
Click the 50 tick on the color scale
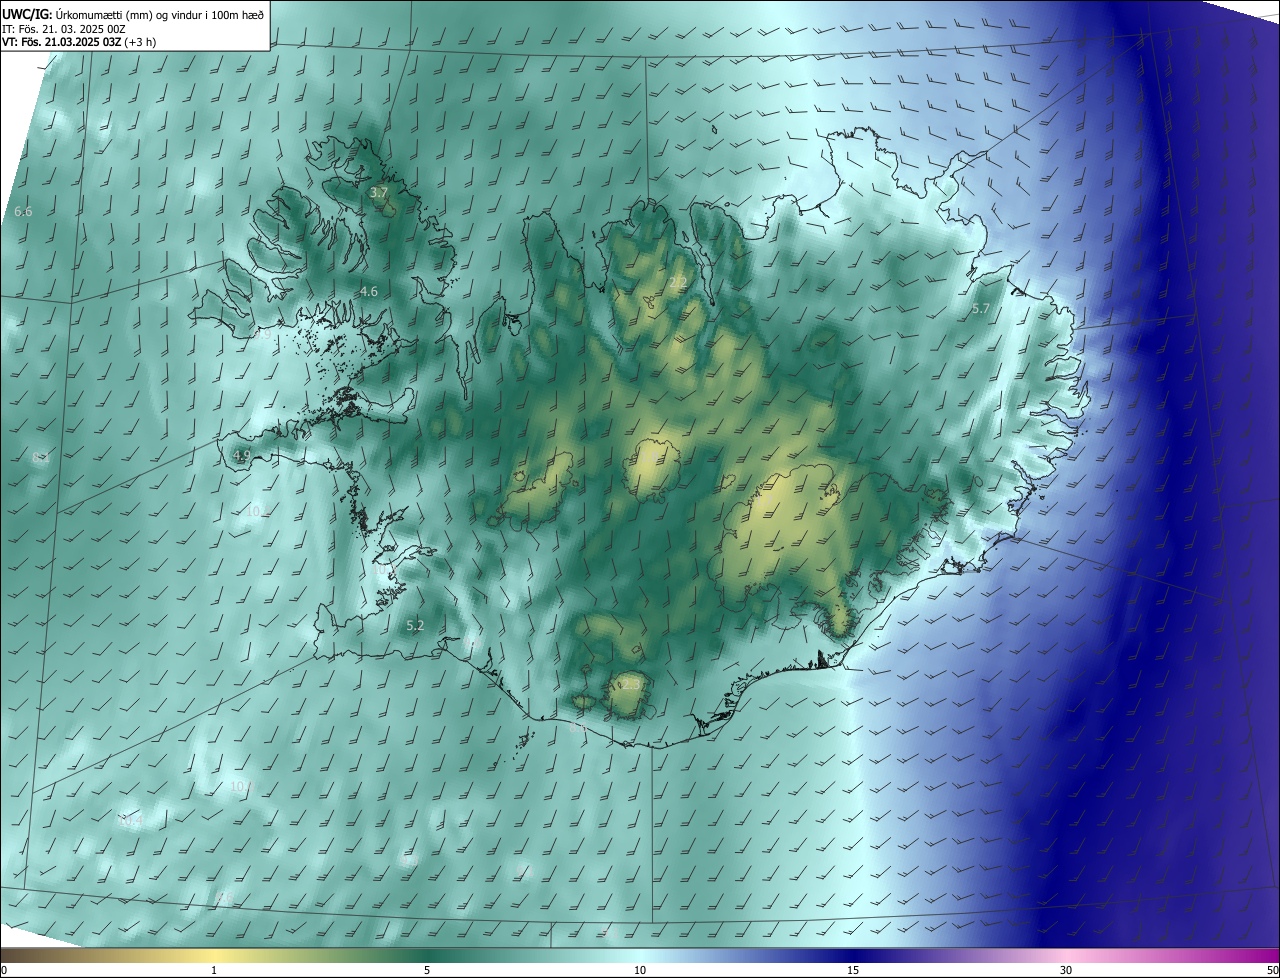pos(1272,970)
